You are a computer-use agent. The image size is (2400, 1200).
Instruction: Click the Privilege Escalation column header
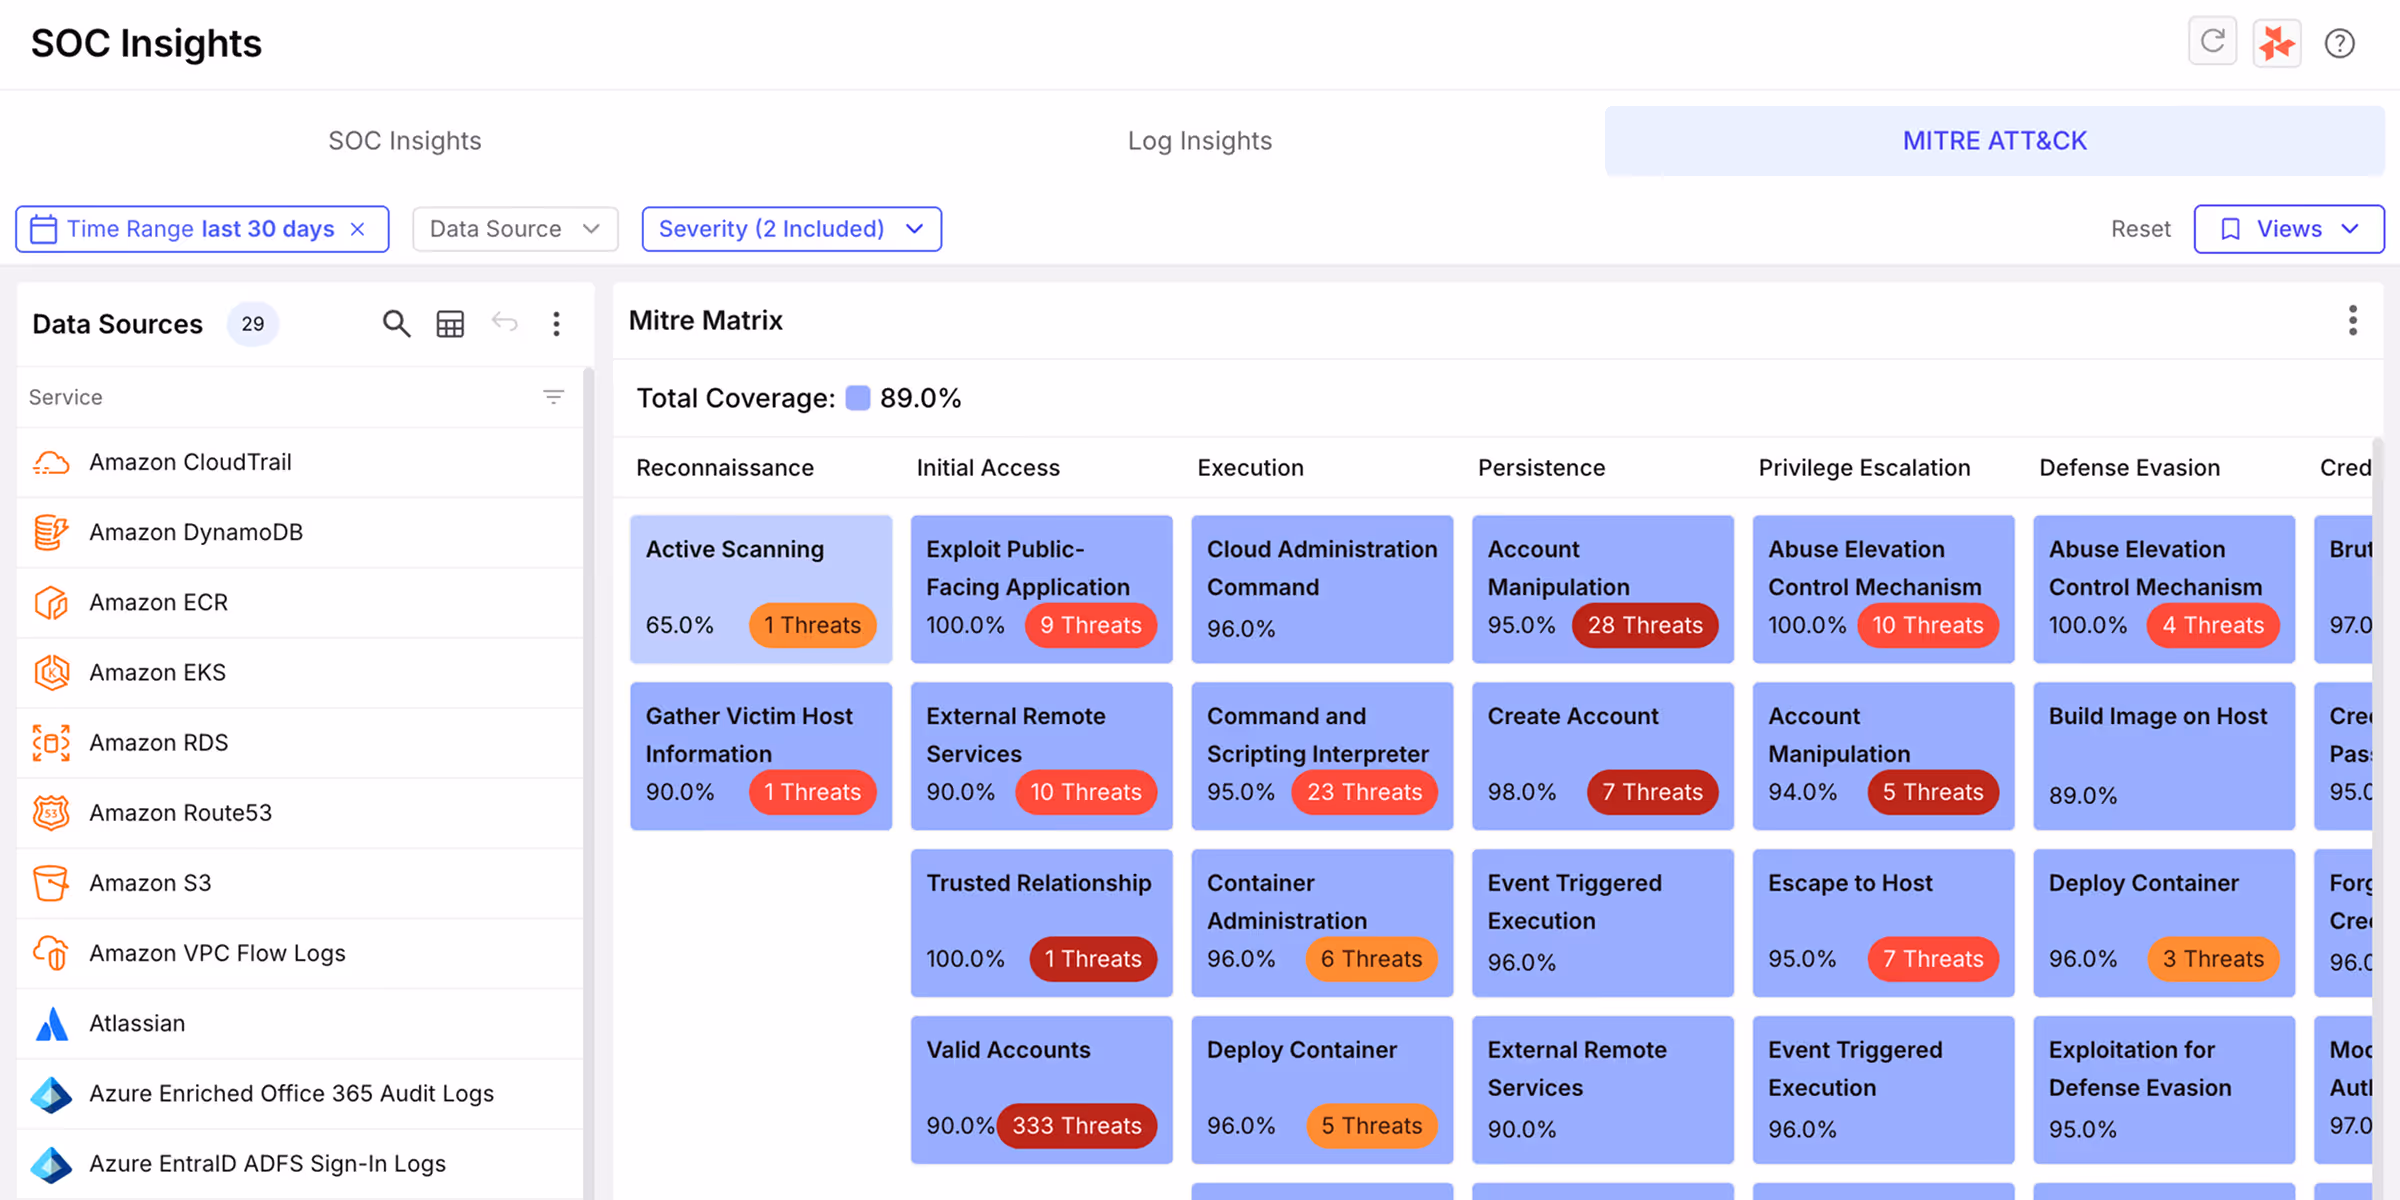pyautogui.click(x=1864, y=468)
